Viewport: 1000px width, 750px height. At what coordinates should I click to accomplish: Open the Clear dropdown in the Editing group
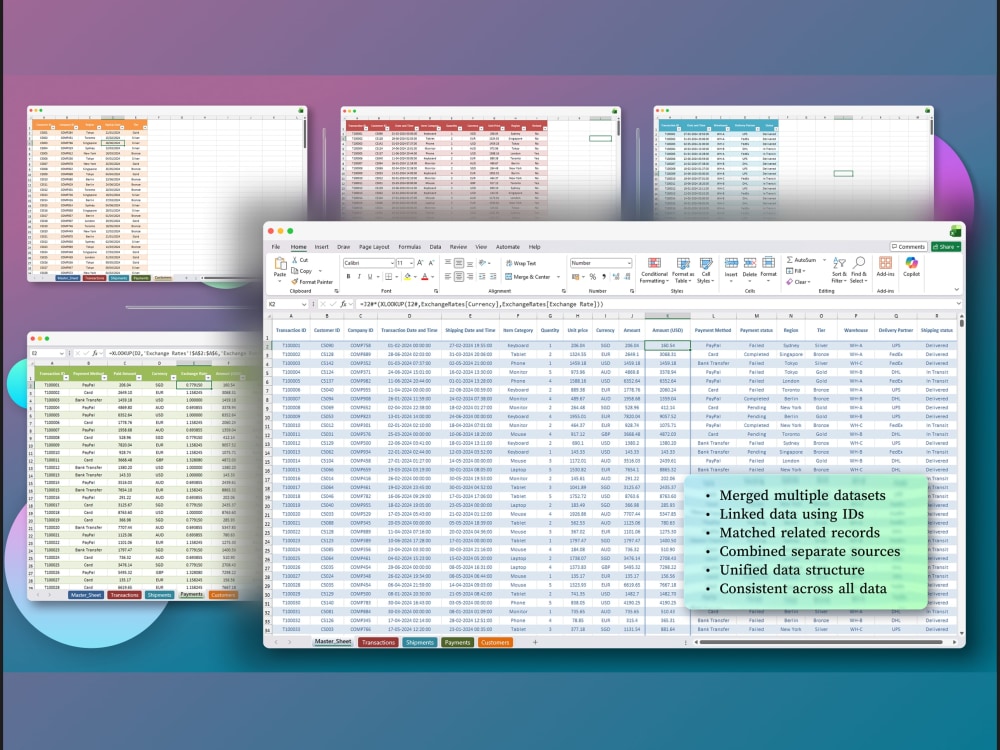pos(798,282)
